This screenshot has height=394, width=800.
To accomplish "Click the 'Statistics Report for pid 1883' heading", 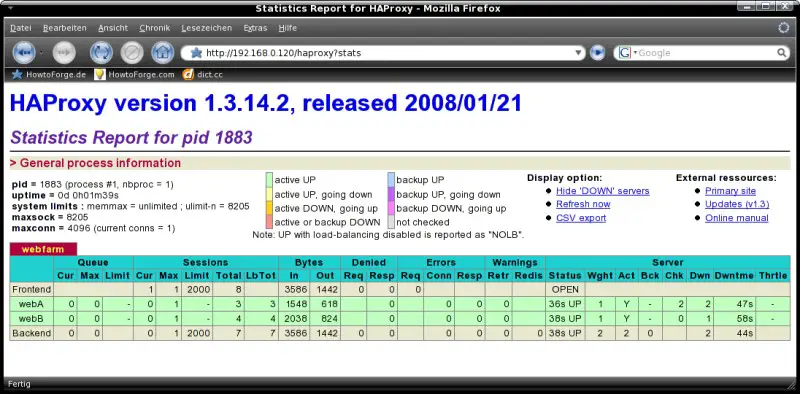I will pyautogui.click(x=131, y=137).
